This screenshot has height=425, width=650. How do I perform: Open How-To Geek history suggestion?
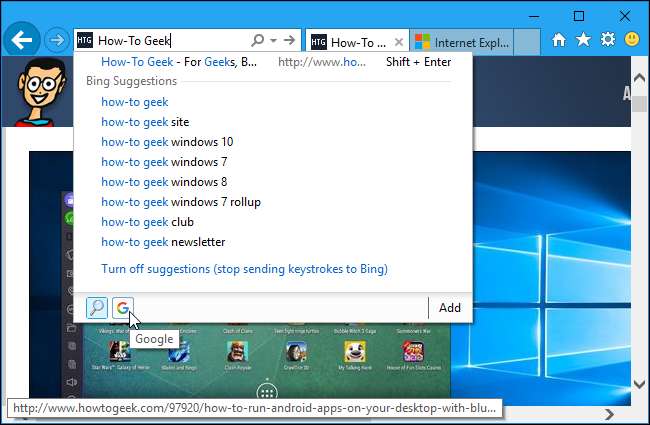click(273, 62)
